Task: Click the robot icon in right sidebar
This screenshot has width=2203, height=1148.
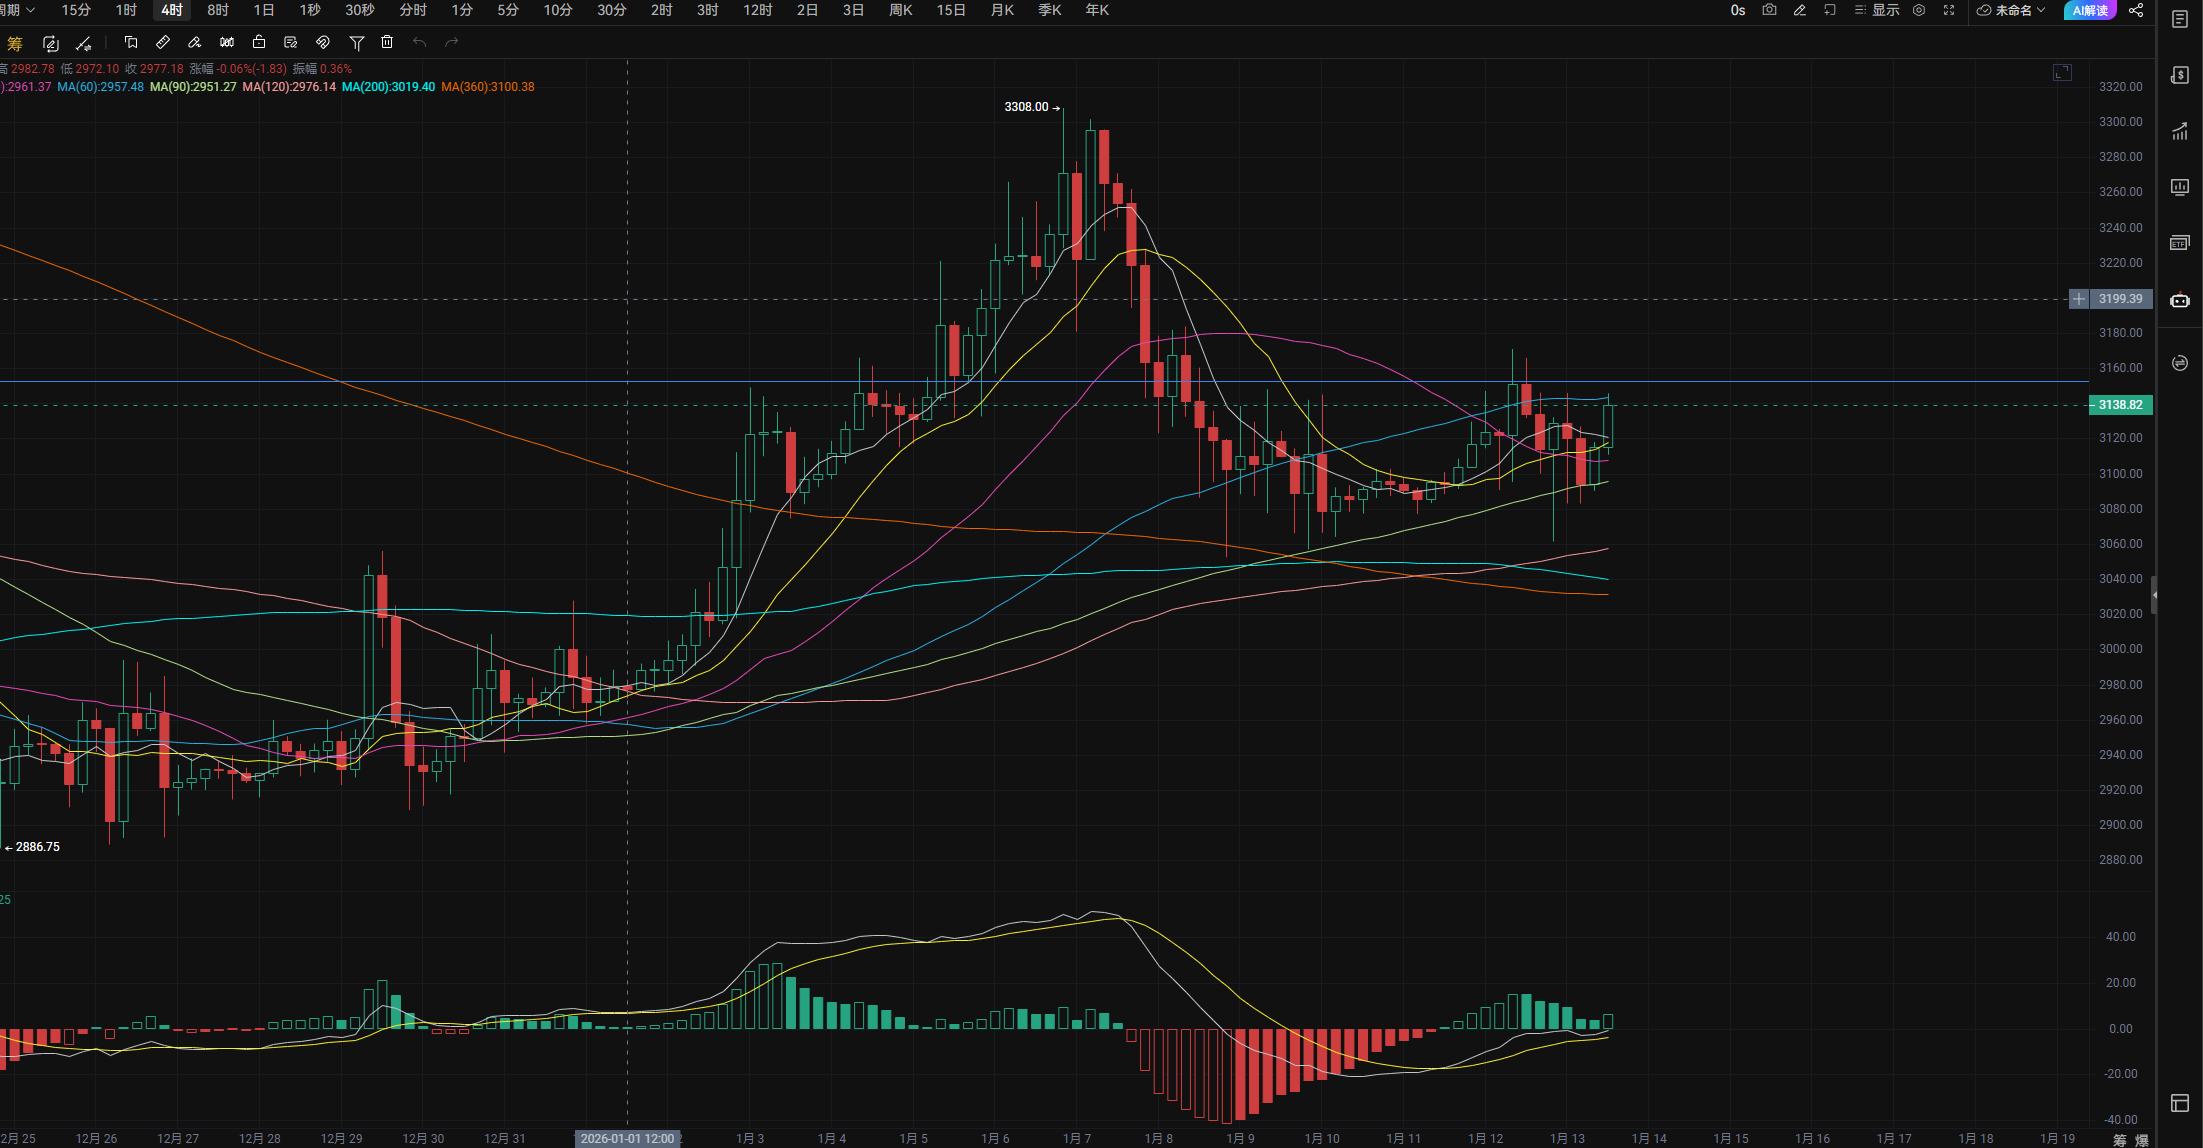Action: 2180,300
